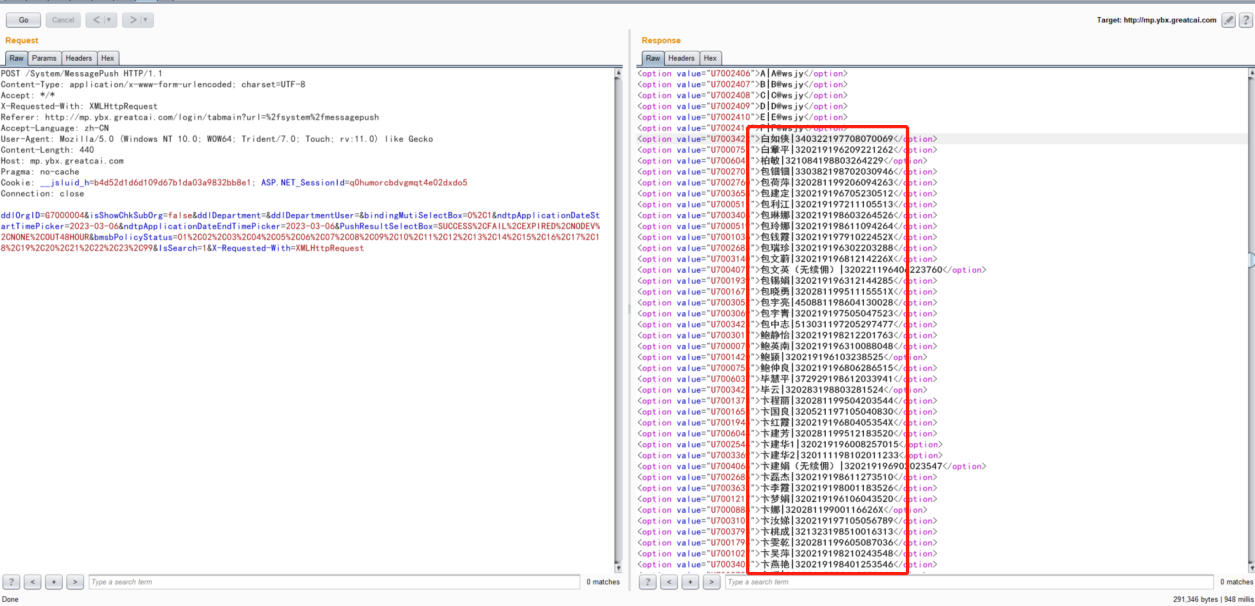Jump to previous match in request search
The width and height of the screenshot is (1255, 606).
(x=31, y=582)
